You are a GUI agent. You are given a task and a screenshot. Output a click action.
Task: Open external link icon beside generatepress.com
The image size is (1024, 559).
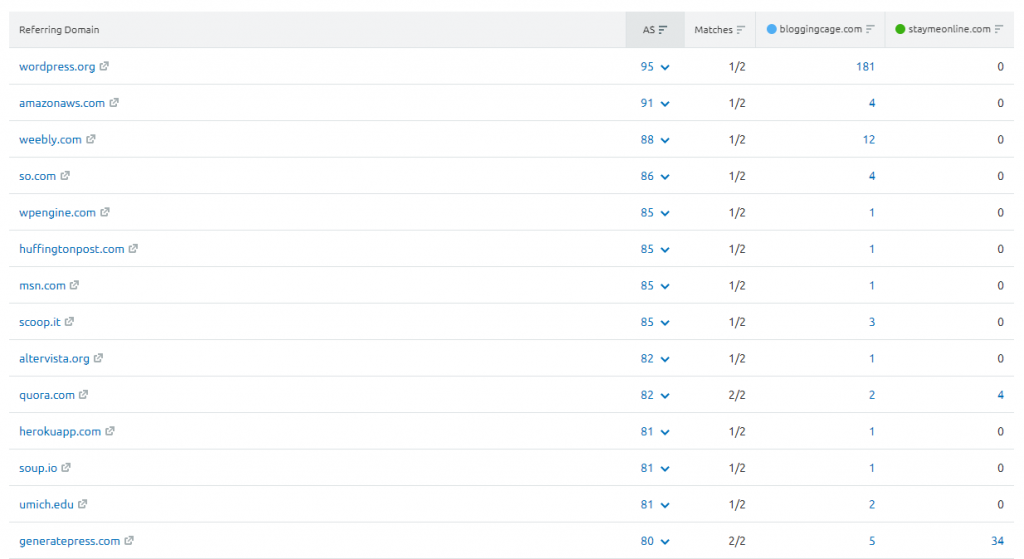click(129, 541)
